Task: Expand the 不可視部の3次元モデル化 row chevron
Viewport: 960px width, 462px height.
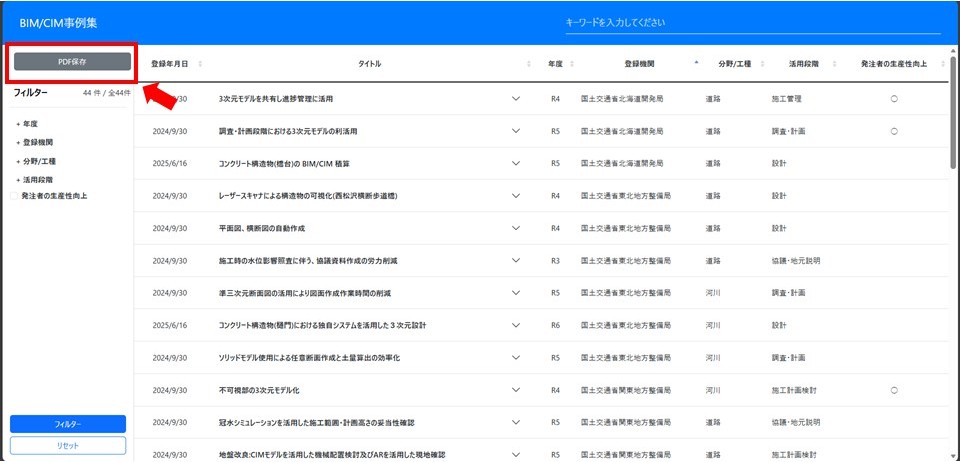Action: coord(517,390)
